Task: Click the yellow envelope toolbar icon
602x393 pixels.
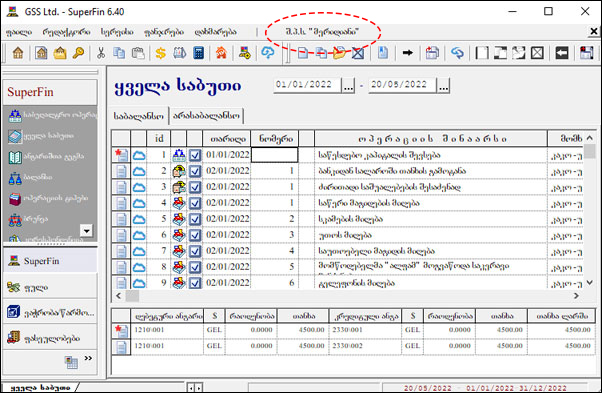Action: pos(60,53)
